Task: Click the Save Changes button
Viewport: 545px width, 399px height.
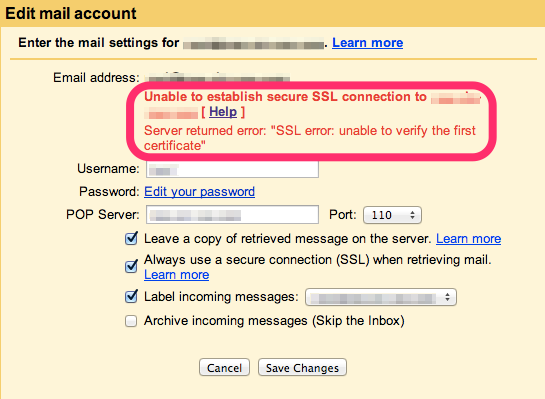Action: (302, 367)
